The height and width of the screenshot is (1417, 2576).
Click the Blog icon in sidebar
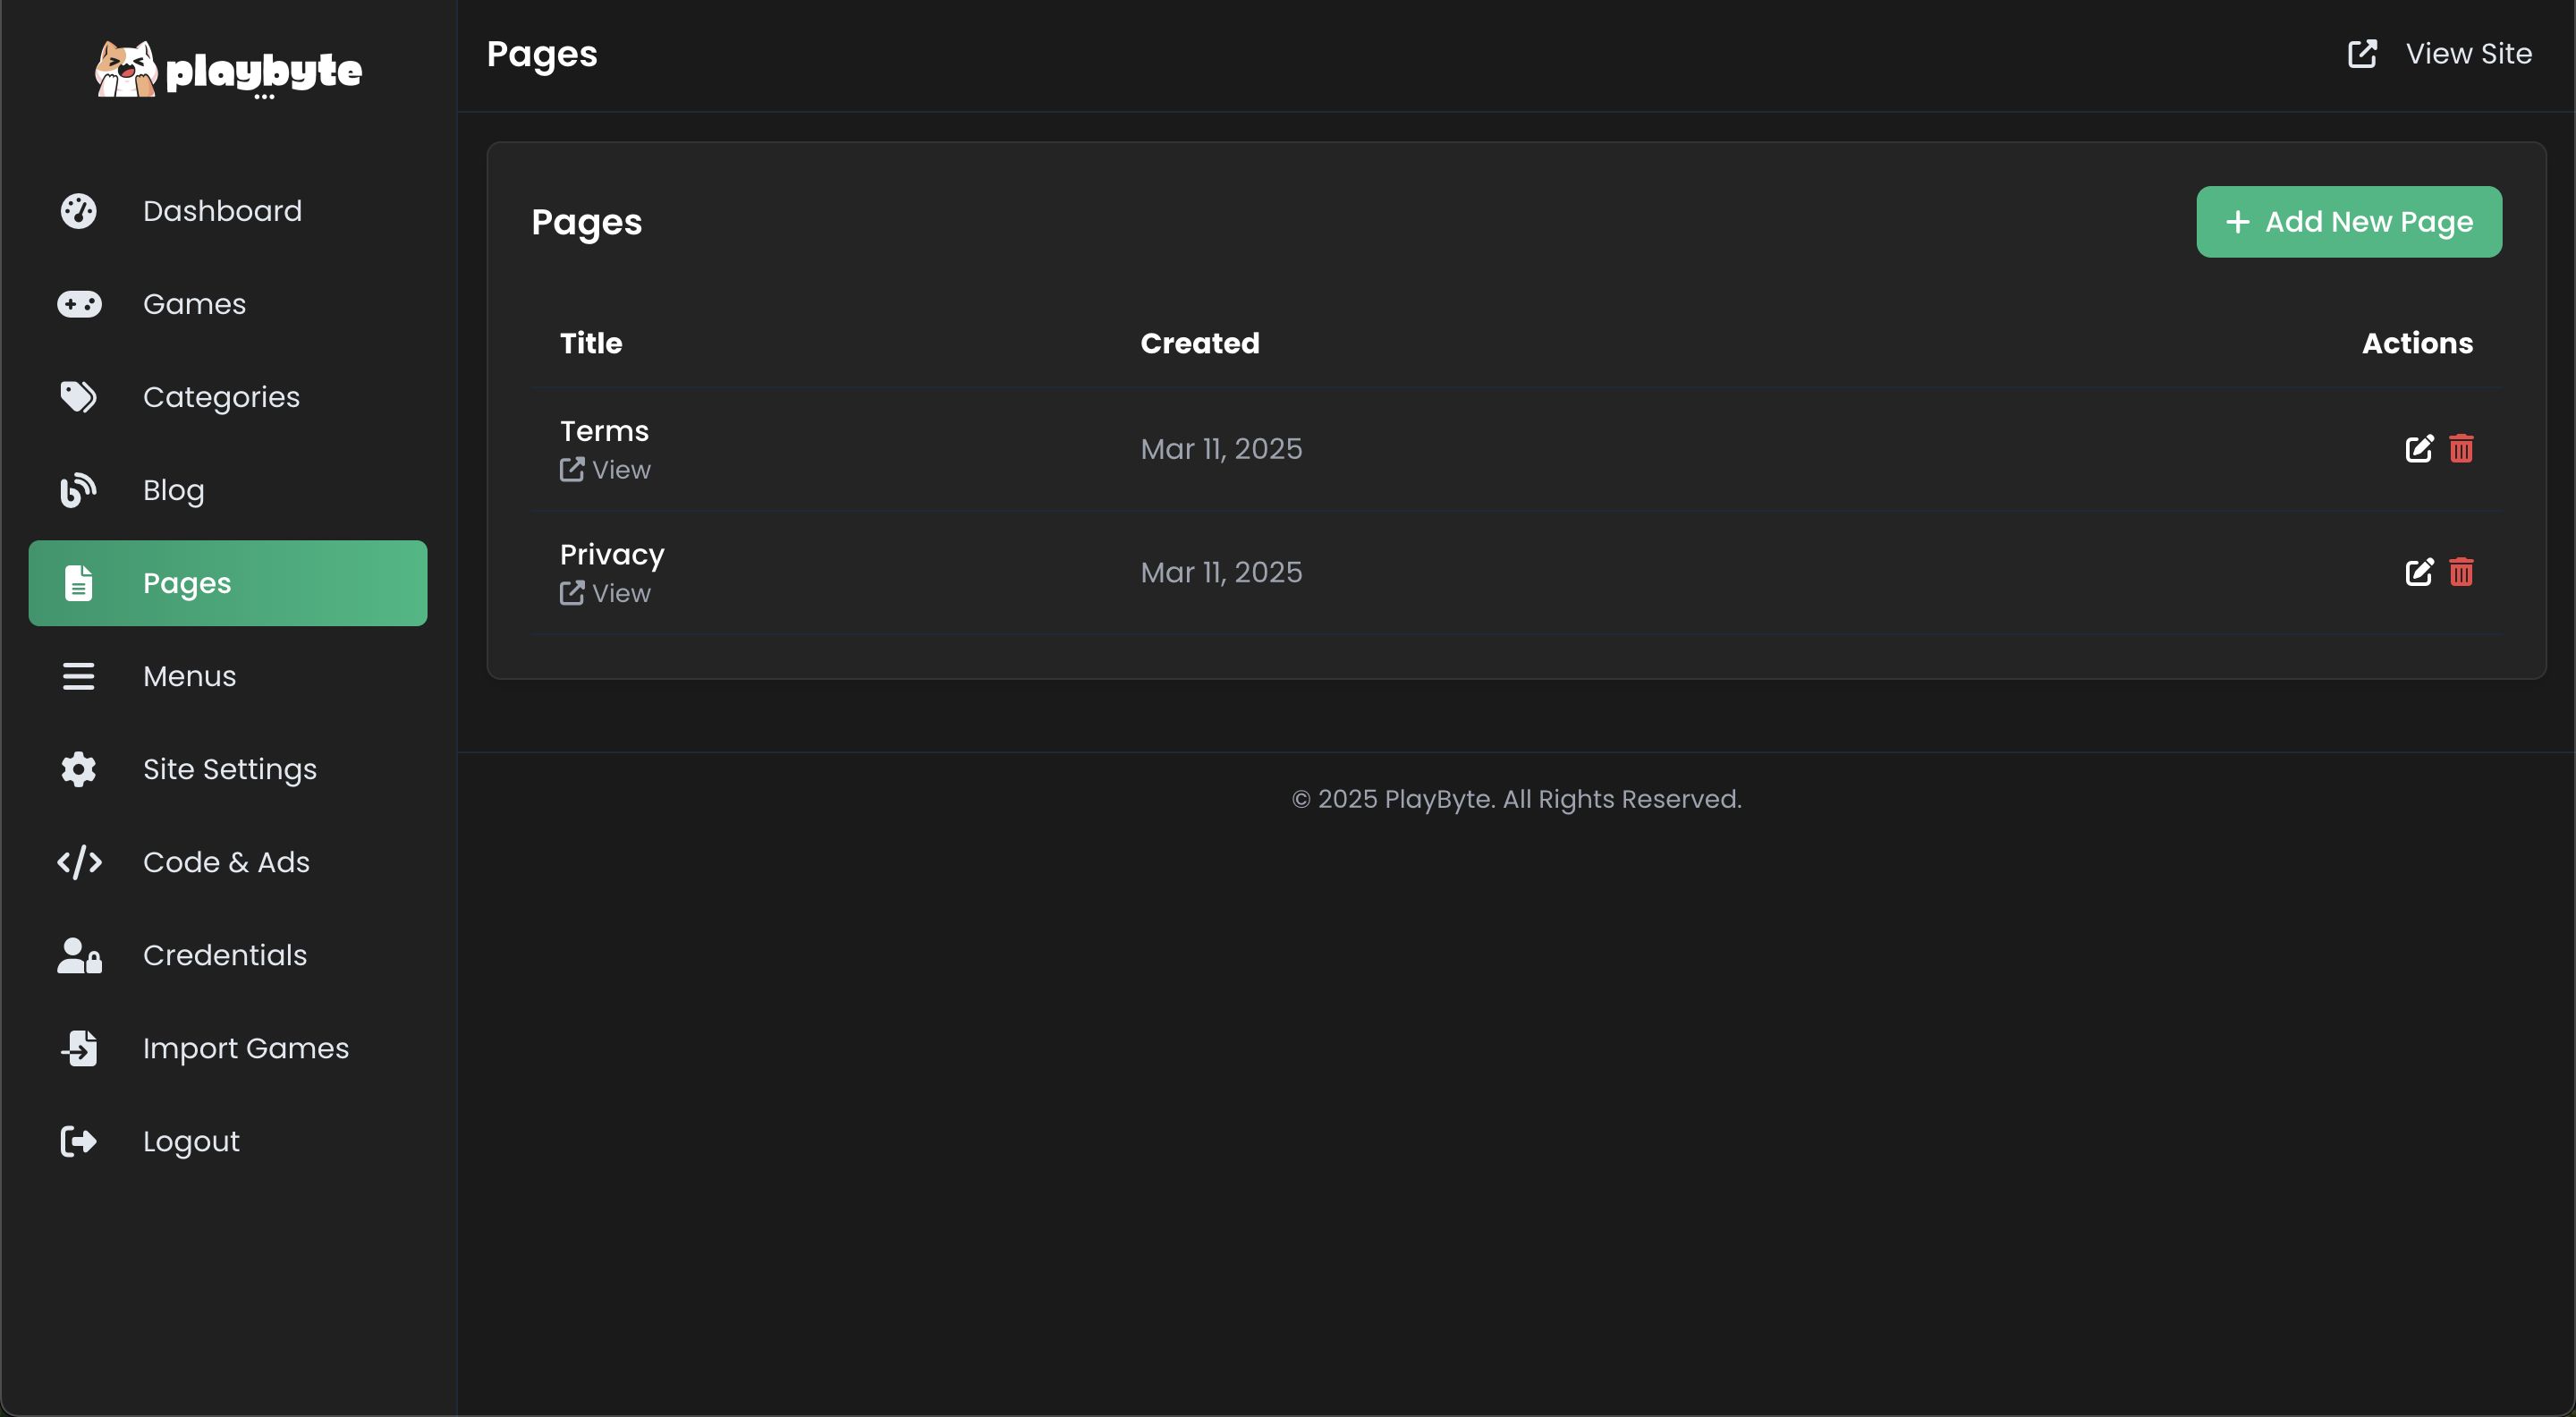click(78, 490)
